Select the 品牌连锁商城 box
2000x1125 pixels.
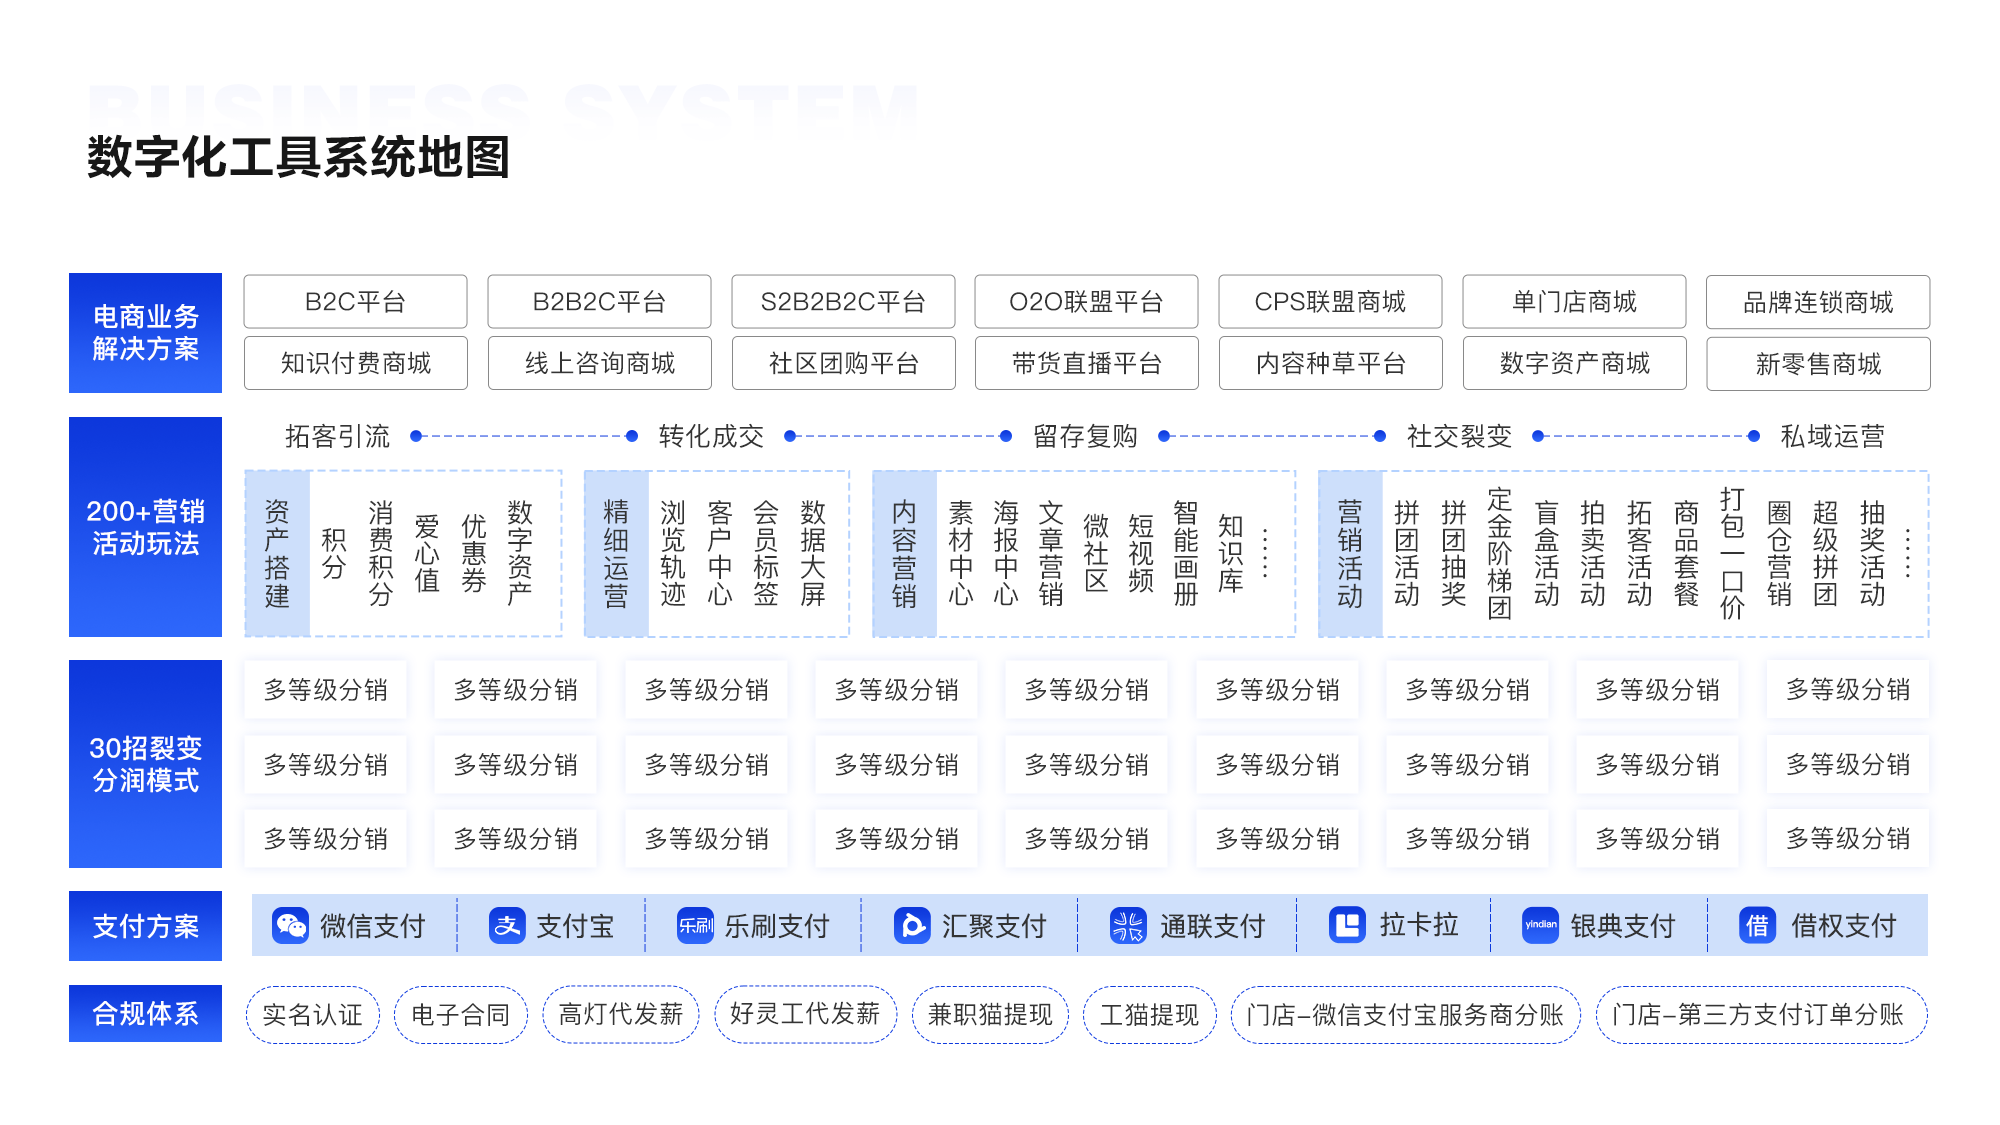(1818, 302)
